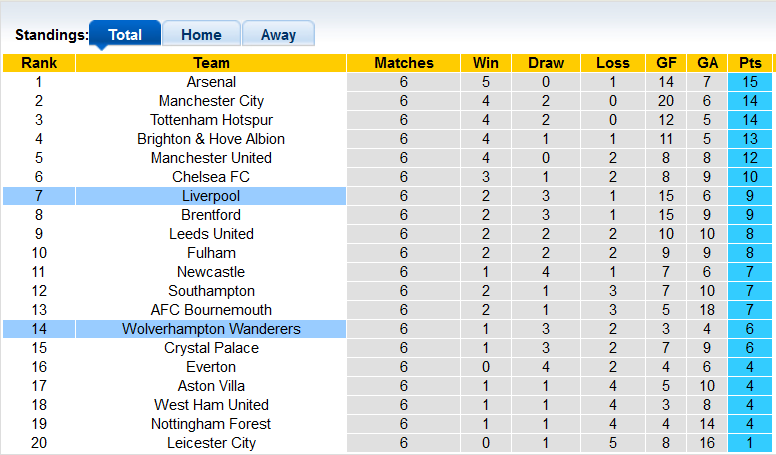Select the Away standings tab
The width and height of the screenshot is (776, 455).
278,34
